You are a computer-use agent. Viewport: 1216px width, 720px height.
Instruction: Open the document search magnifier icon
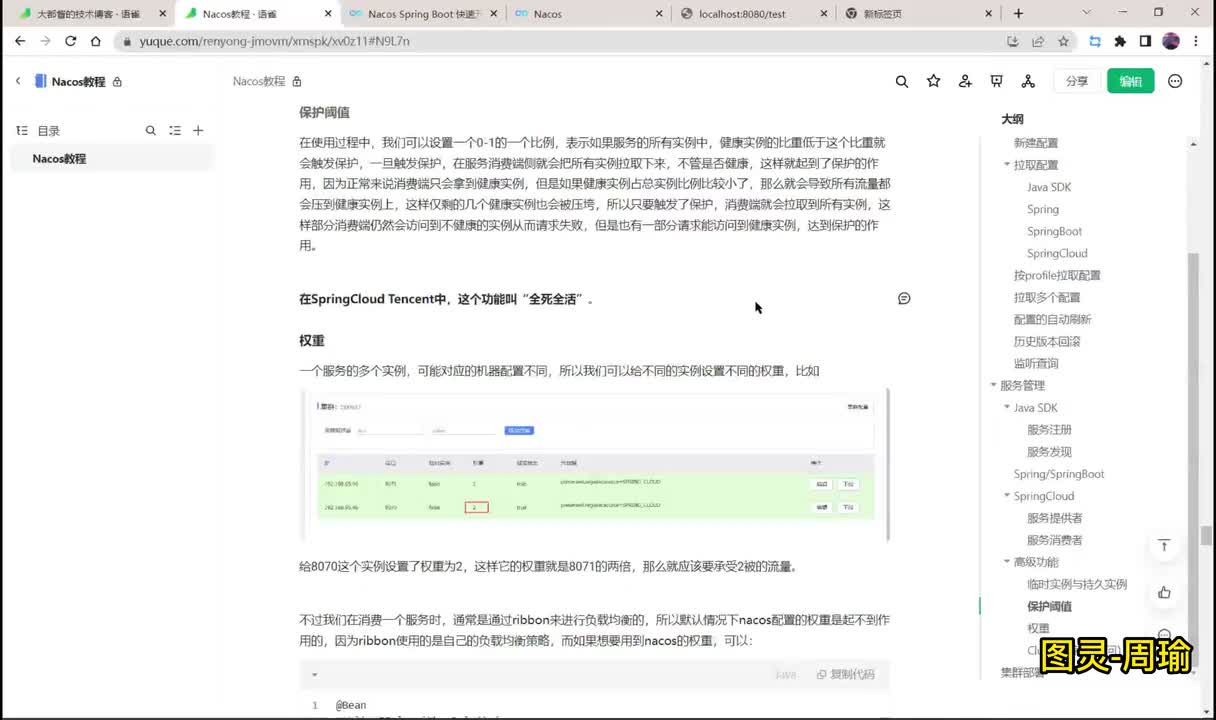click(x=902, y=81)
